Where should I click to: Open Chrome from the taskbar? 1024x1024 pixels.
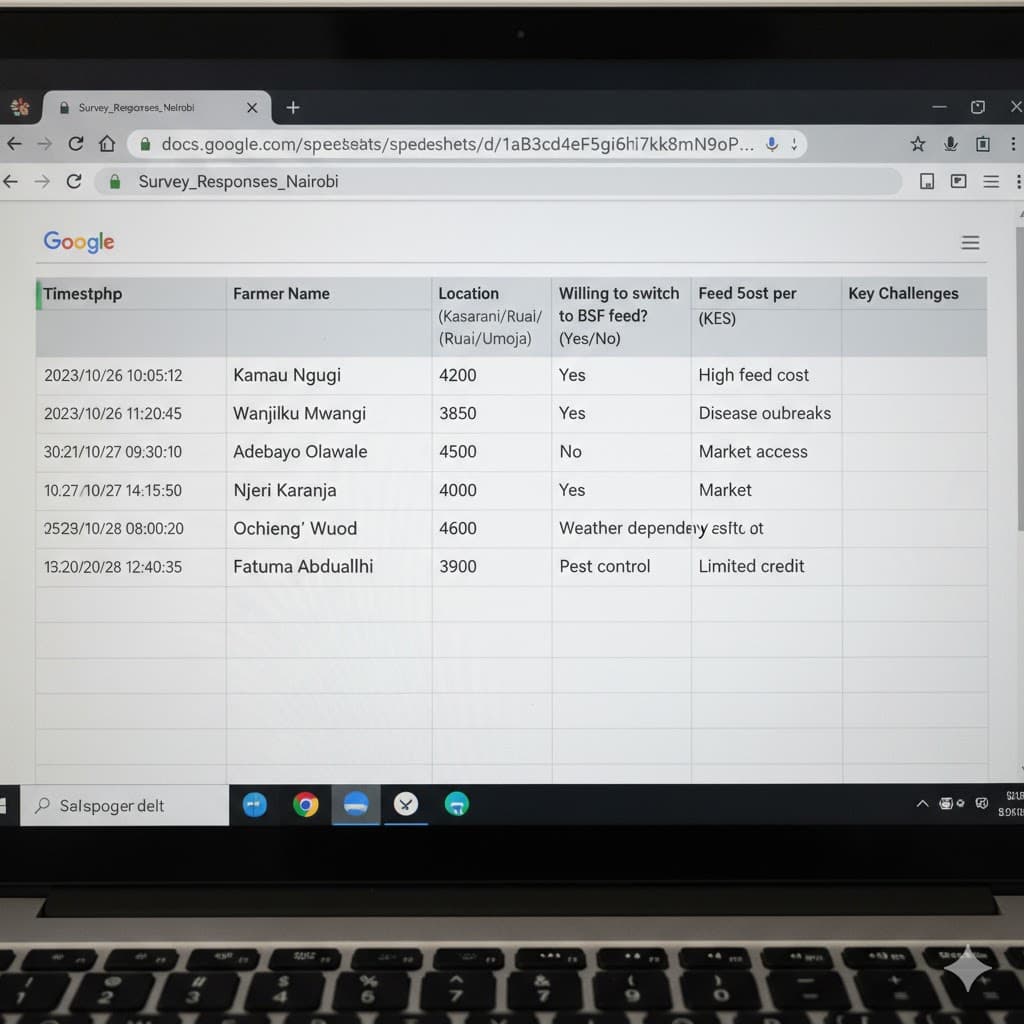pos(306,804)
